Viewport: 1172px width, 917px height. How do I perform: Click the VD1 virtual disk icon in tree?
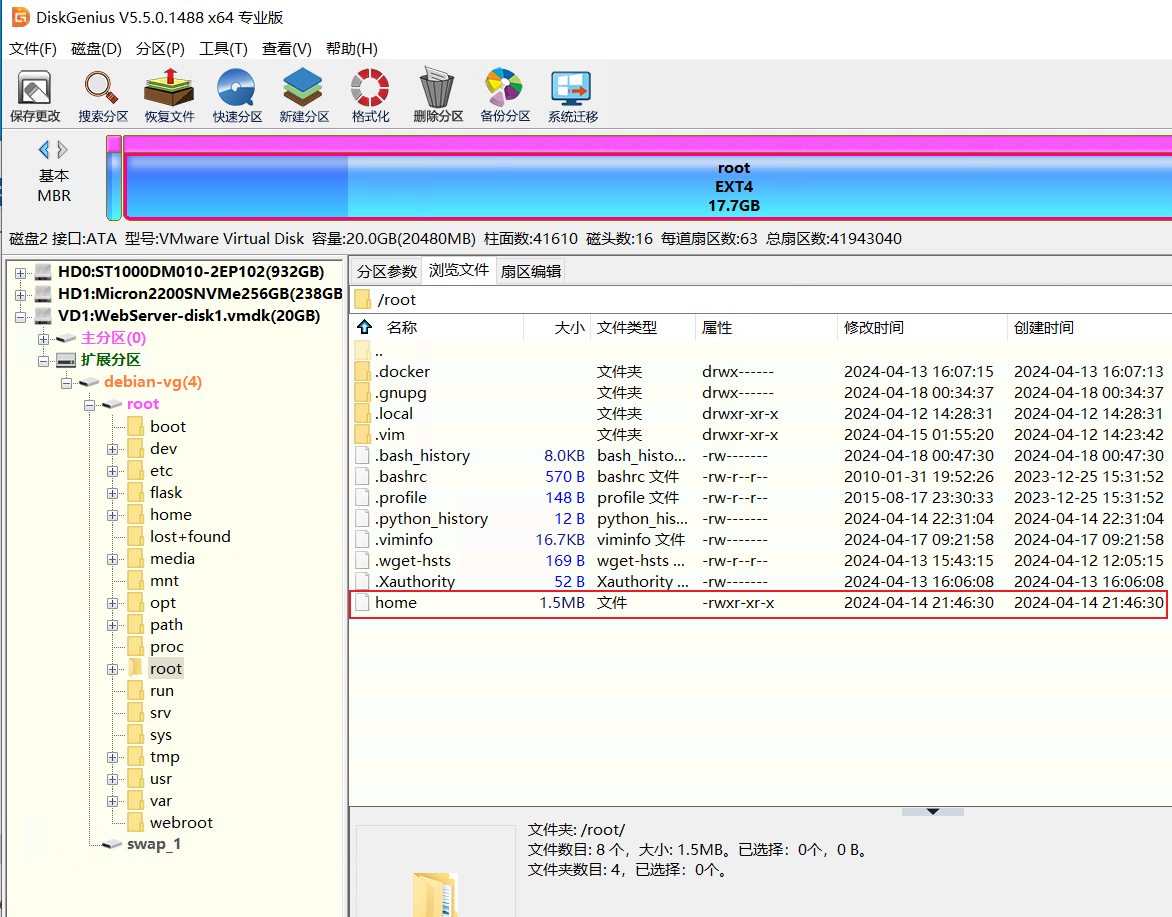43,316
